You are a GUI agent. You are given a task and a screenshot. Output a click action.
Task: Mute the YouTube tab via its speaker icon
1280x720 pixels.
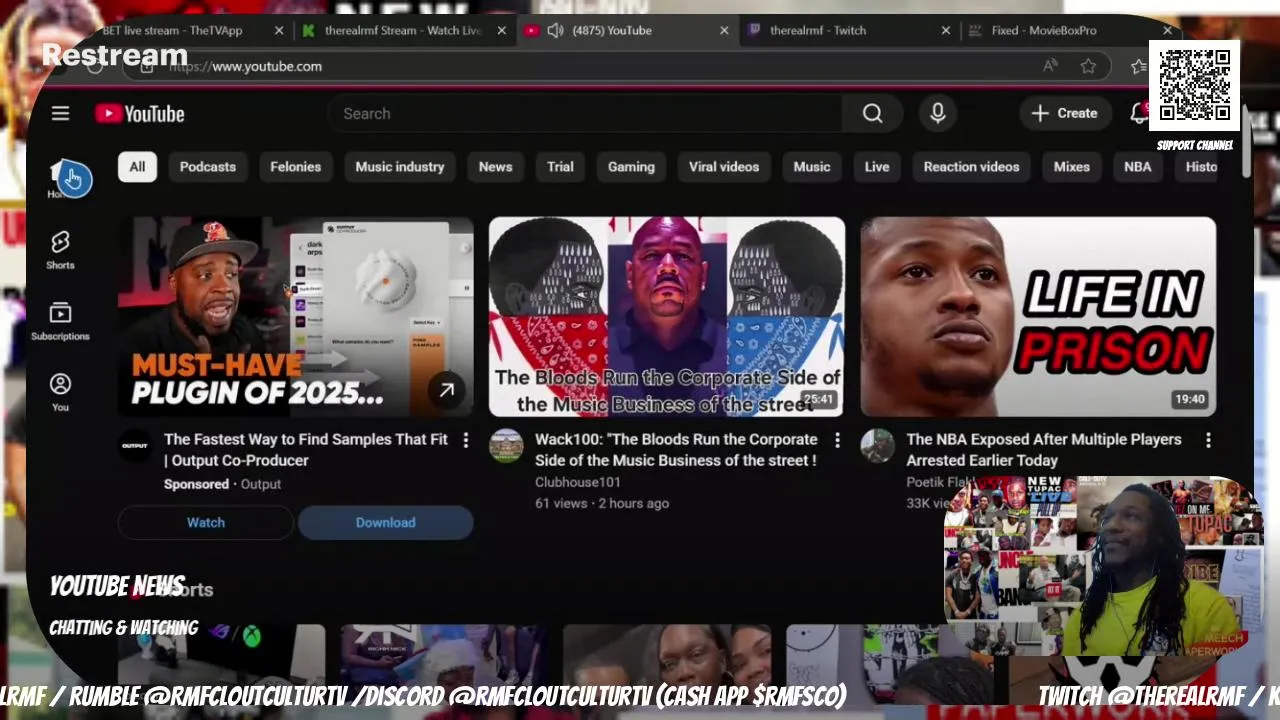(555, 30)
